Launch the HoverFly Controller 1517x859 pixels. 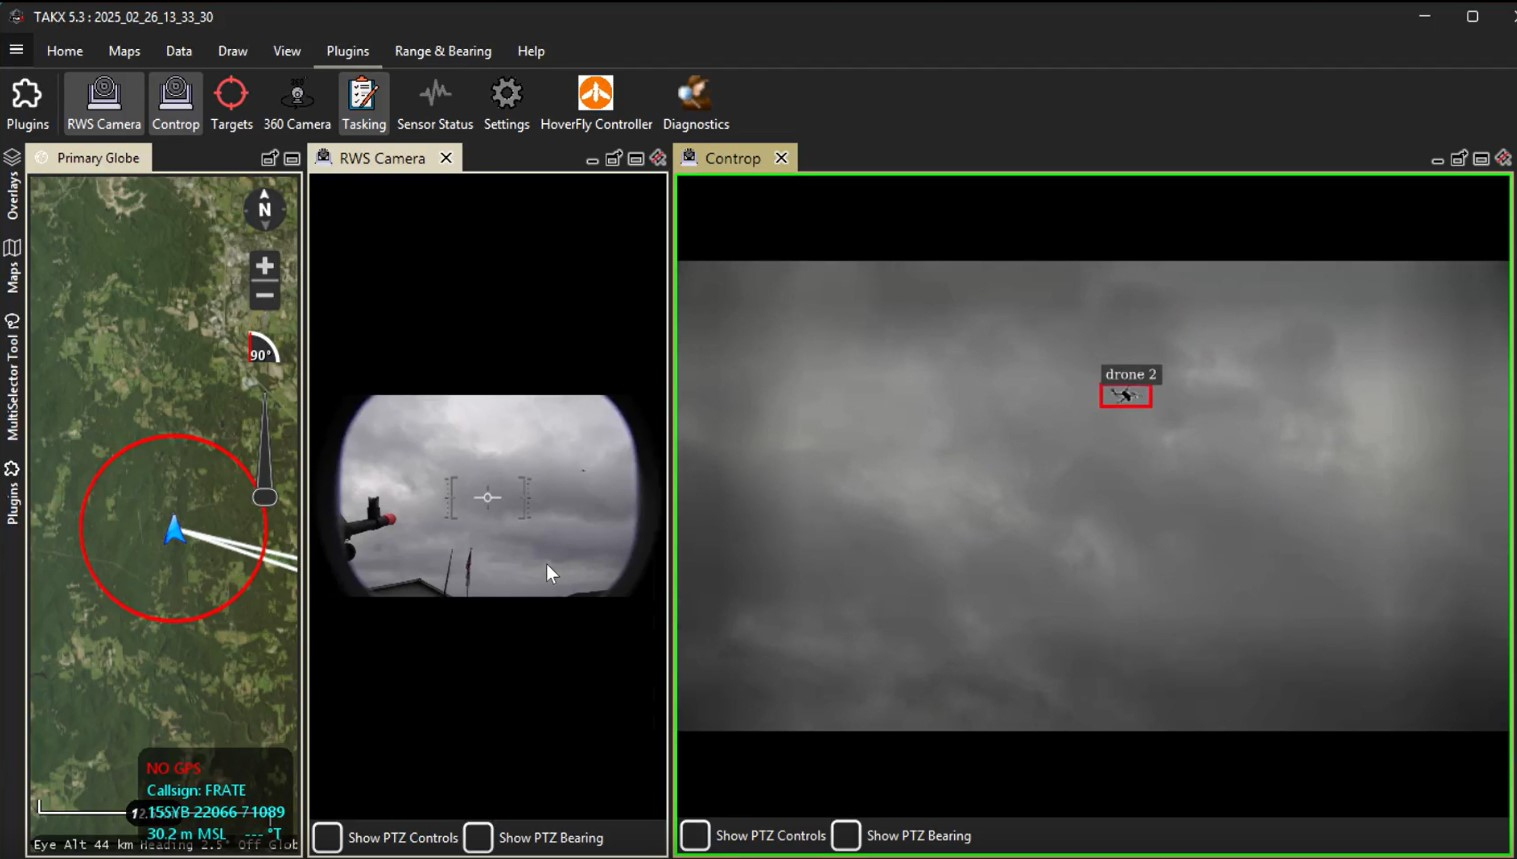click(x=596, y=103)
